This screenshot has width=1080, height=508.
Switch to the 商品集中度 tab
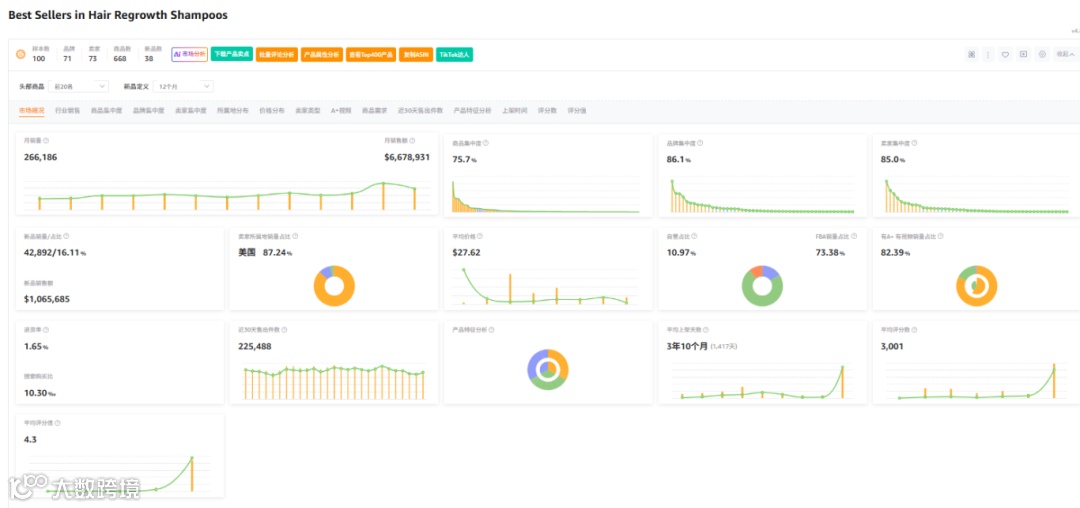[107, 110]
